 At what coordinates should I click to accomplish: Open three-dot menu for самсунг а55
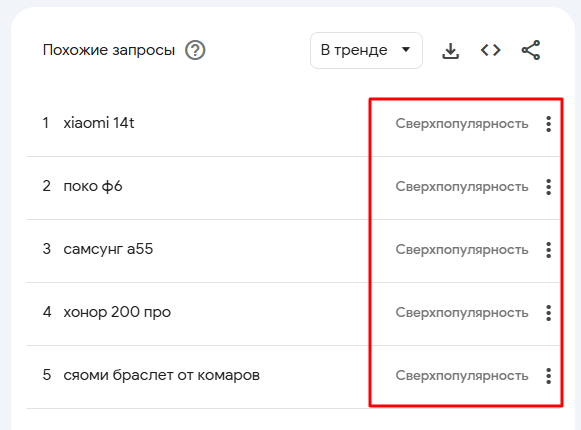(548, 250)
